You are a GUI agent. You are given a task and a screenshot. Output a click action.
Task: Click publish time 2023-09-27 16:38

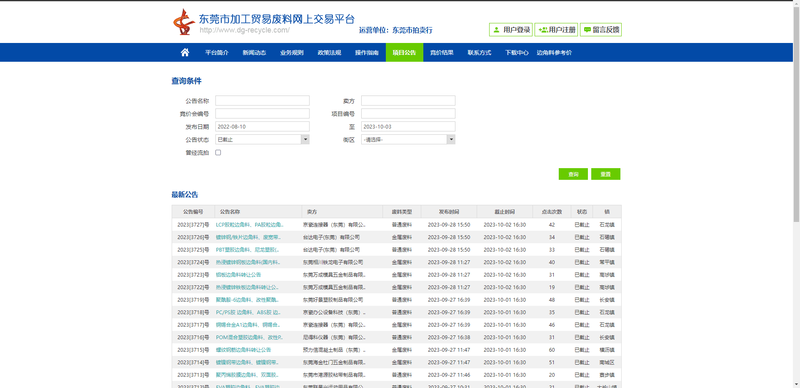(449, 337)
